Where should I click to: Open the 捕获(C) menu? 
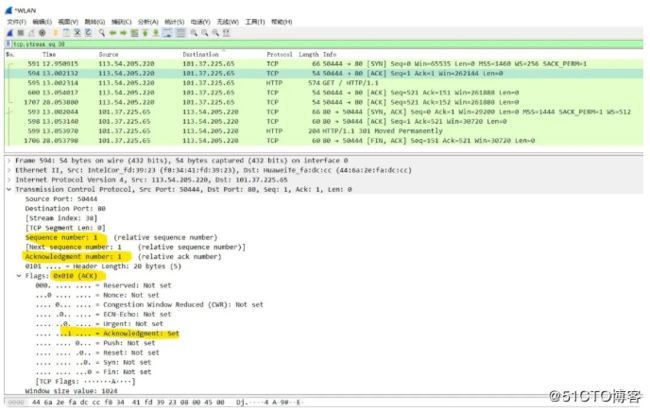point(121,22)
